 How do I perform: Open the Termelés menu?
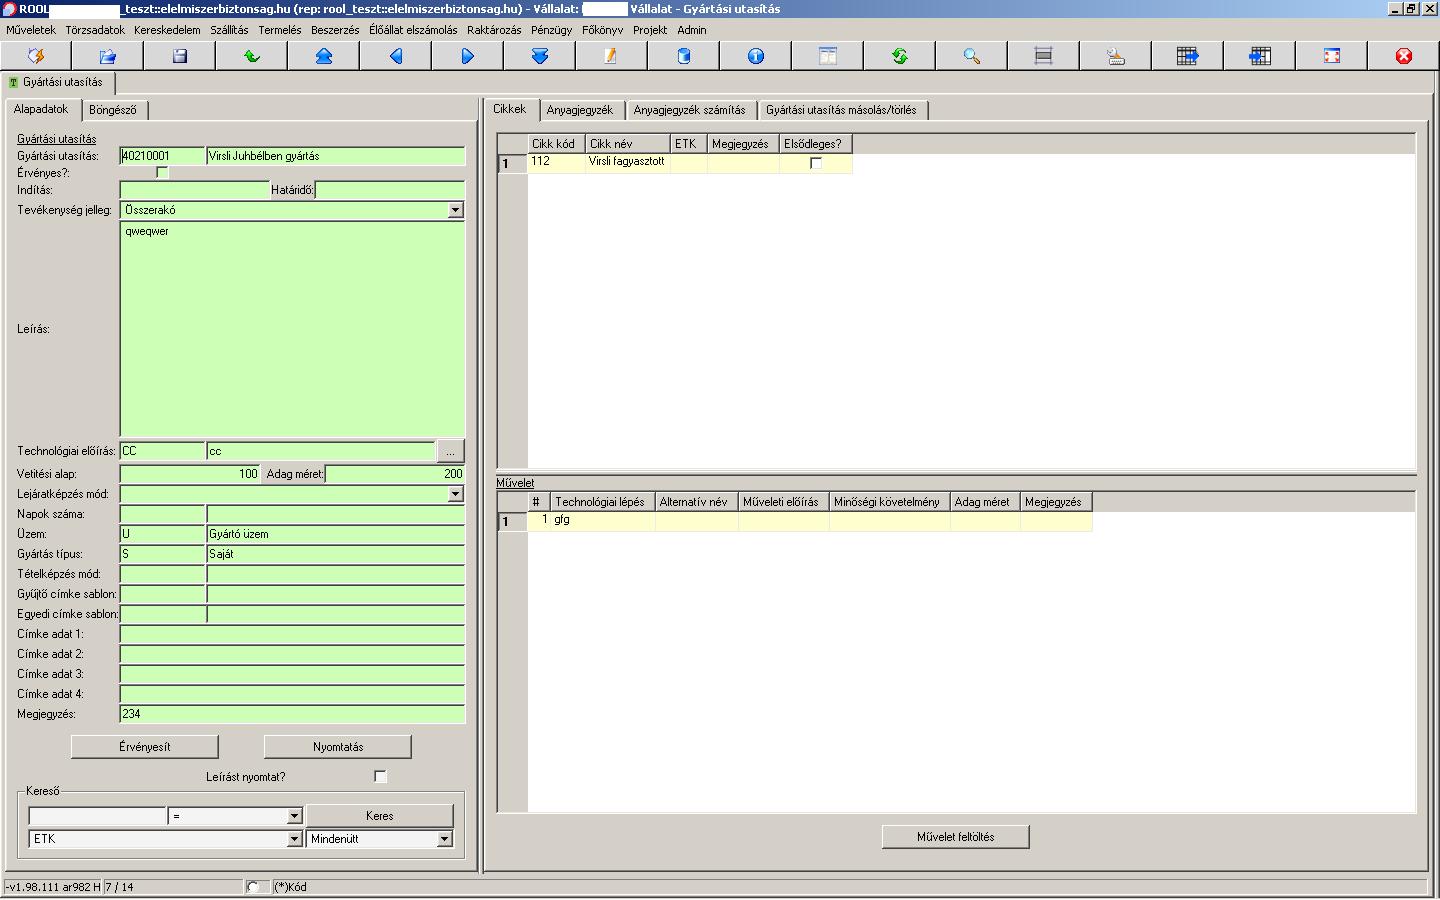point(280,30)
